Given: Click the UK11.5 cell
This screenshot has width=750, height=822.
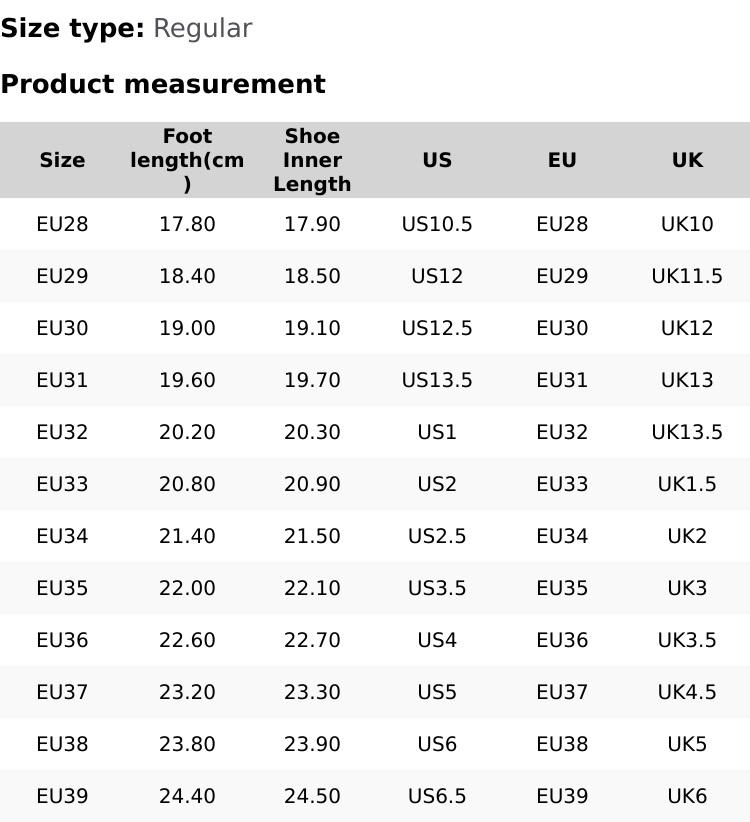Looking at the screenshot, I should [x=687, y=276].
